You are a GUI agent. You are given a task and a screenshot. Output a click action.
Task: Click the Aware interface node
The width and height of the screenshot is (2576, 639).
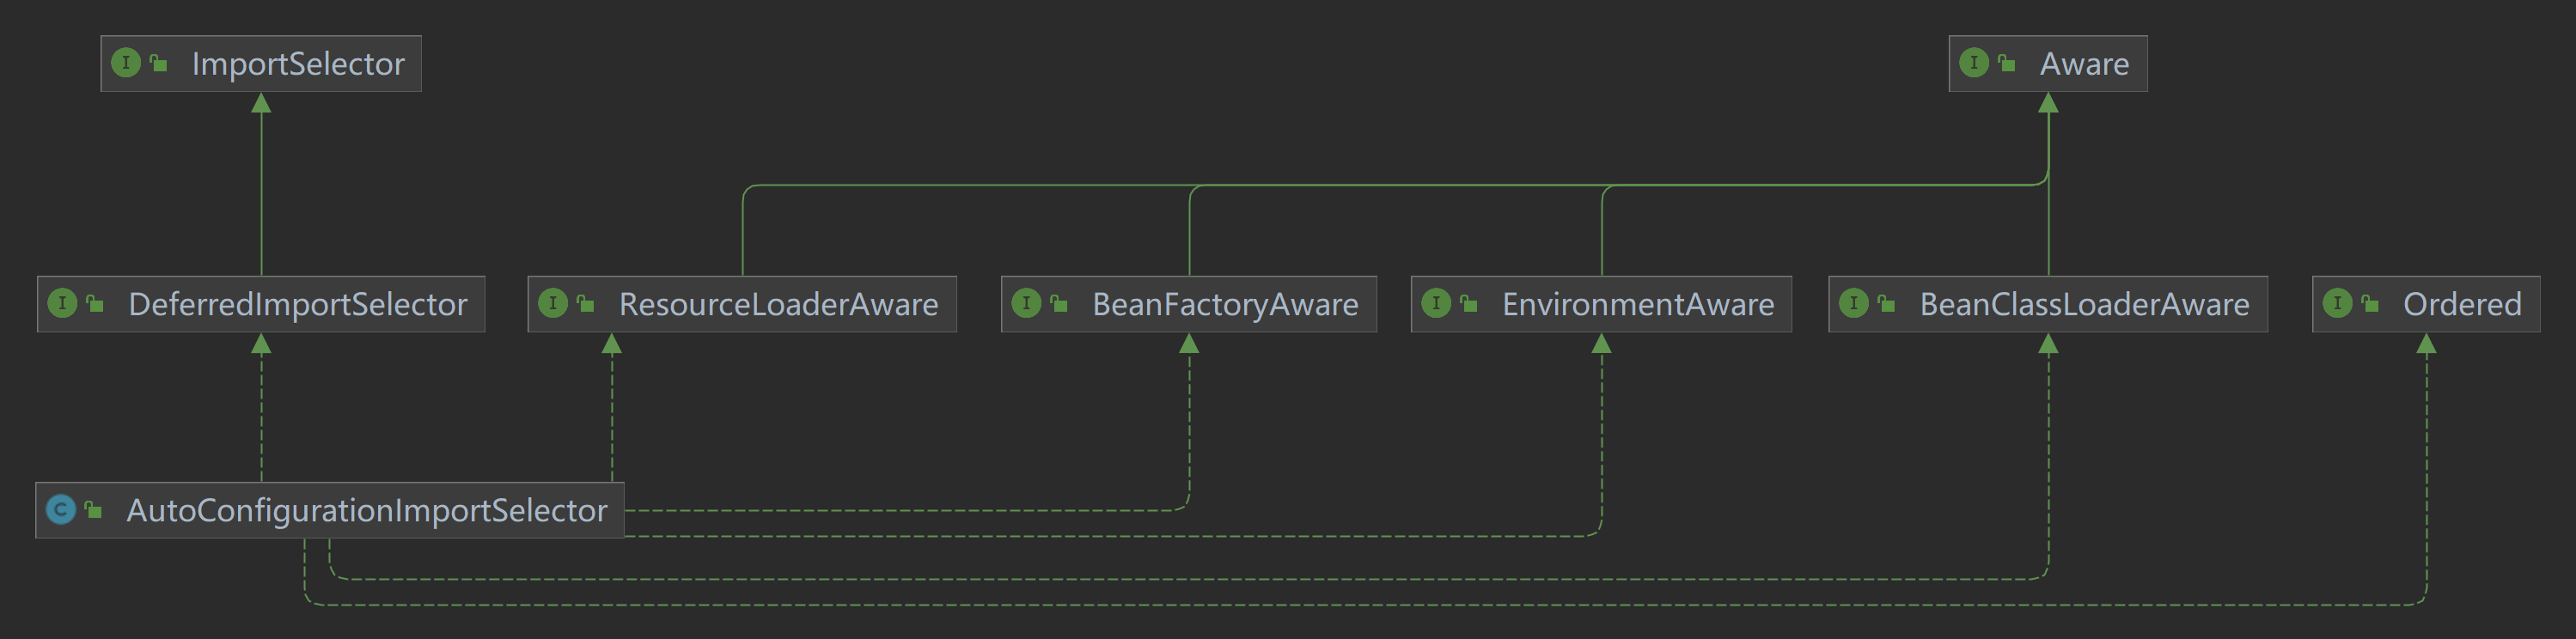tap(2048, 64)
